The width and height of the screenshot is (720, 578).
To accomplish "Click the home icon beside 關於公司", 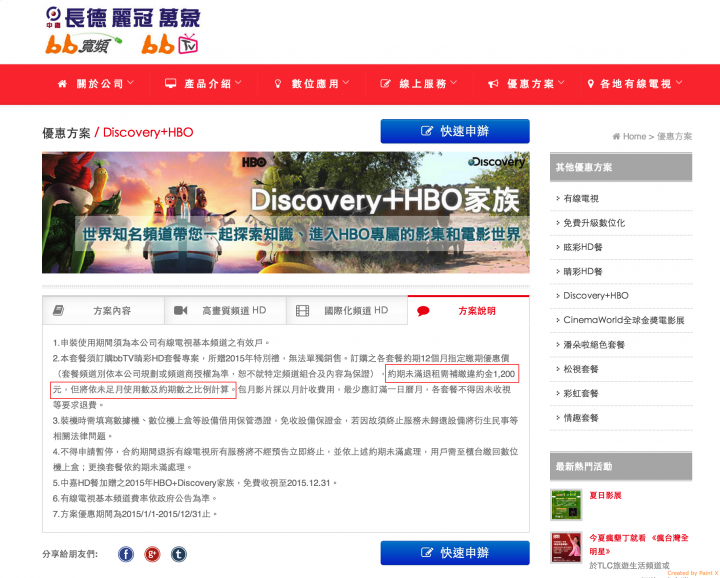I will (62, 84).
